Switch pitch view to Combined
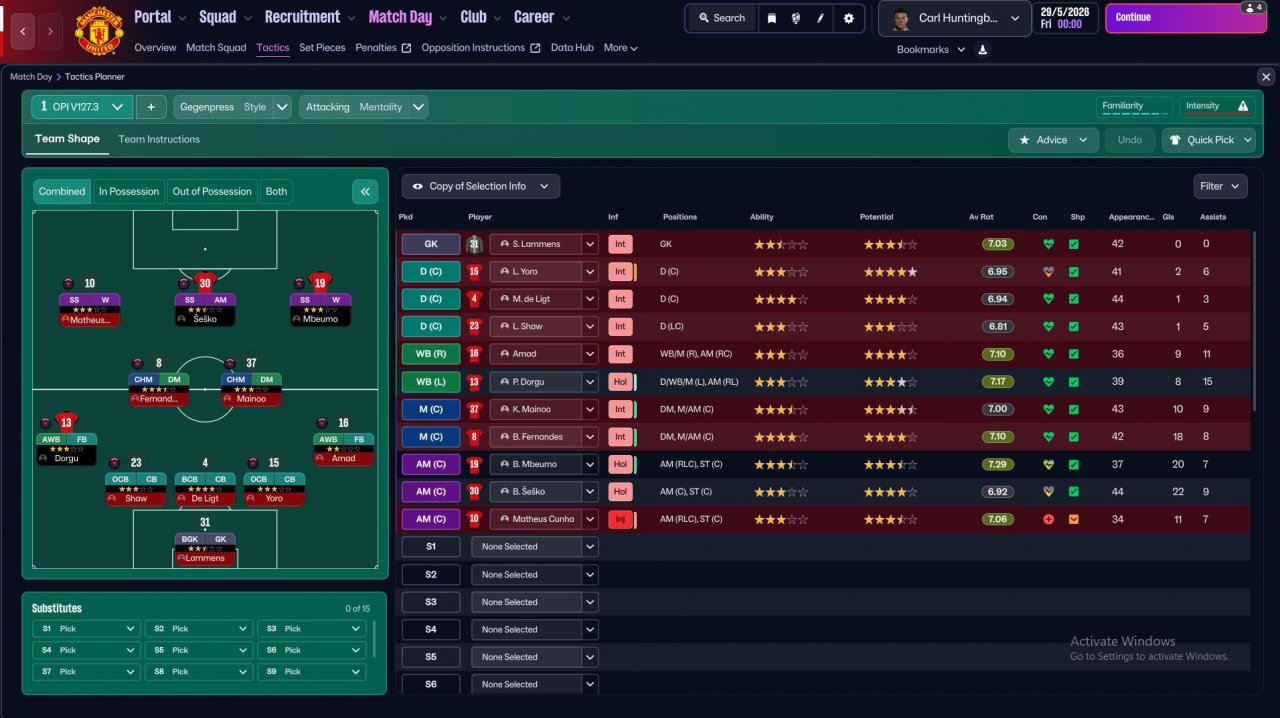 click(x=62, y=191)
